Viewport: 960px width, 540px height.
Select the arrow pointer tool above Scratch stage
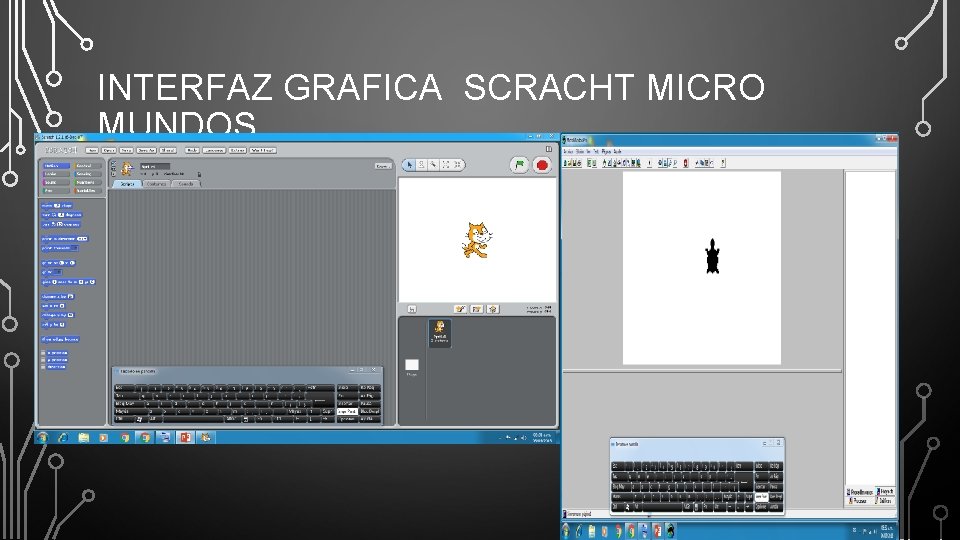click(410, 165)
